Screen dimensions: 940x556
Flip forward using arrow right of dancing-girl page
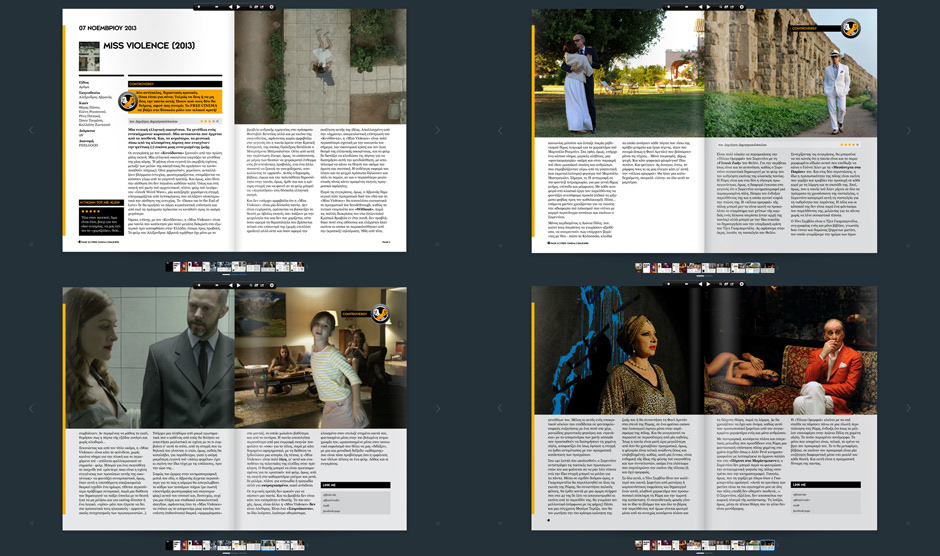437,408
